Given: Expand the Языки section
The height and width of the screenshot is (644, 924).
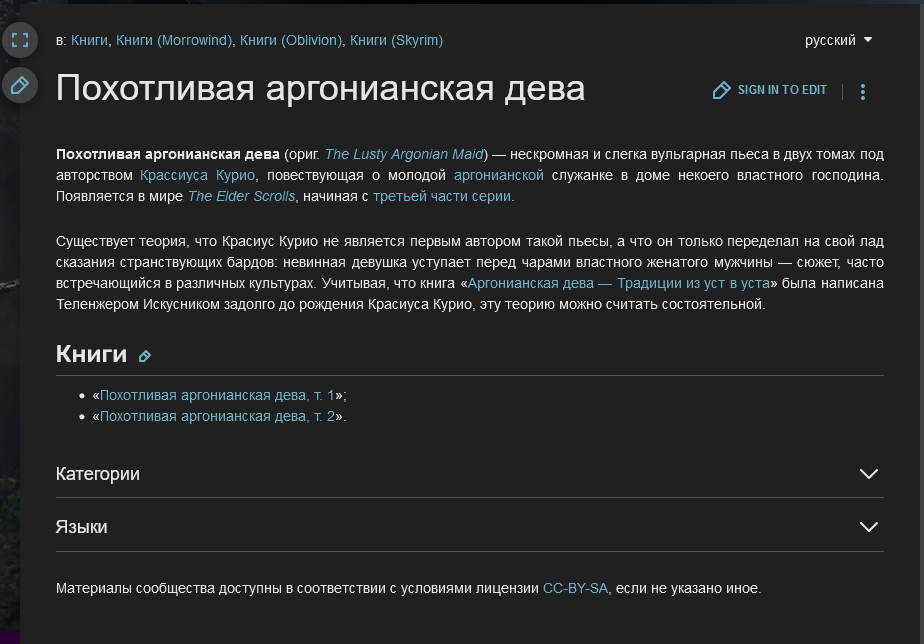Looking at the screenshot, I should click(470, 526).
